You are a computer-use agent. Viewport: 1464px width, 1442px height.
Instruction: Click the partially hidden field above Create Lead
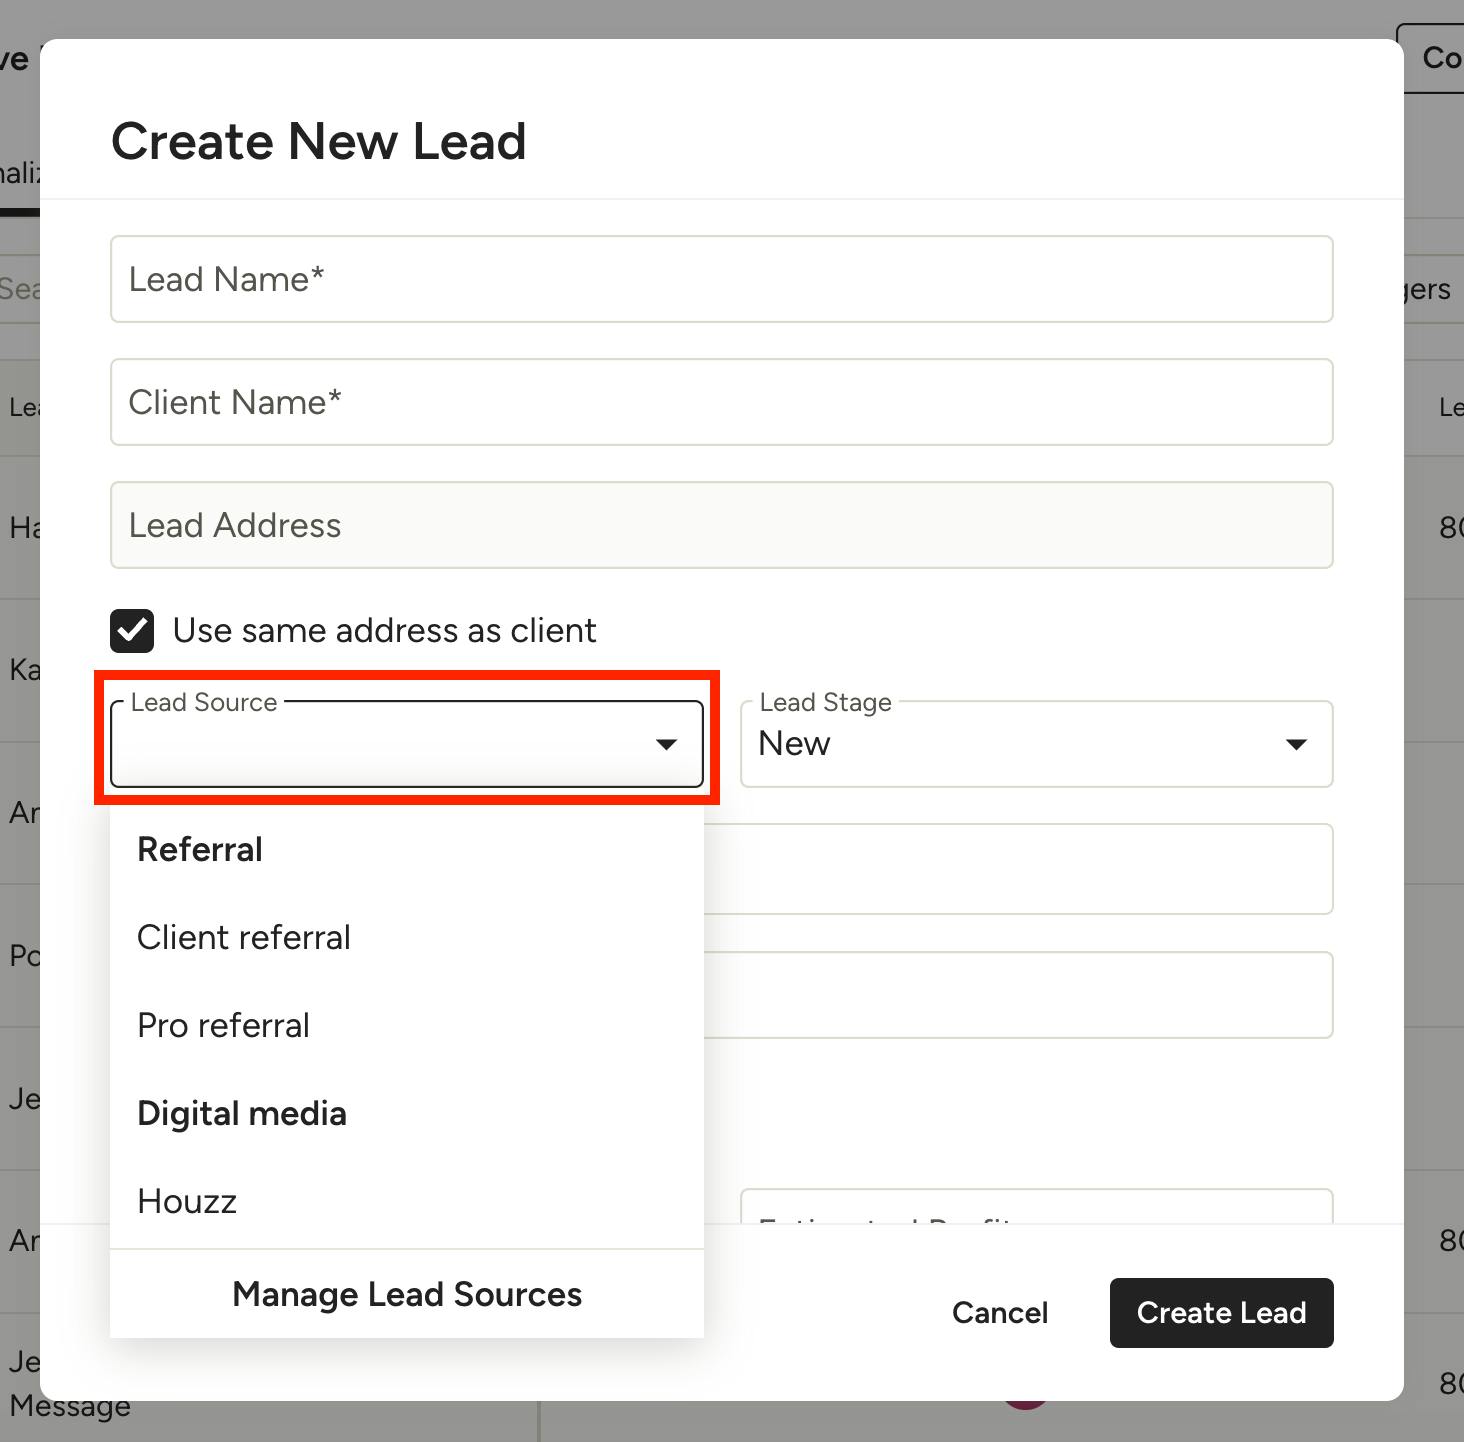point(1036,1207)
